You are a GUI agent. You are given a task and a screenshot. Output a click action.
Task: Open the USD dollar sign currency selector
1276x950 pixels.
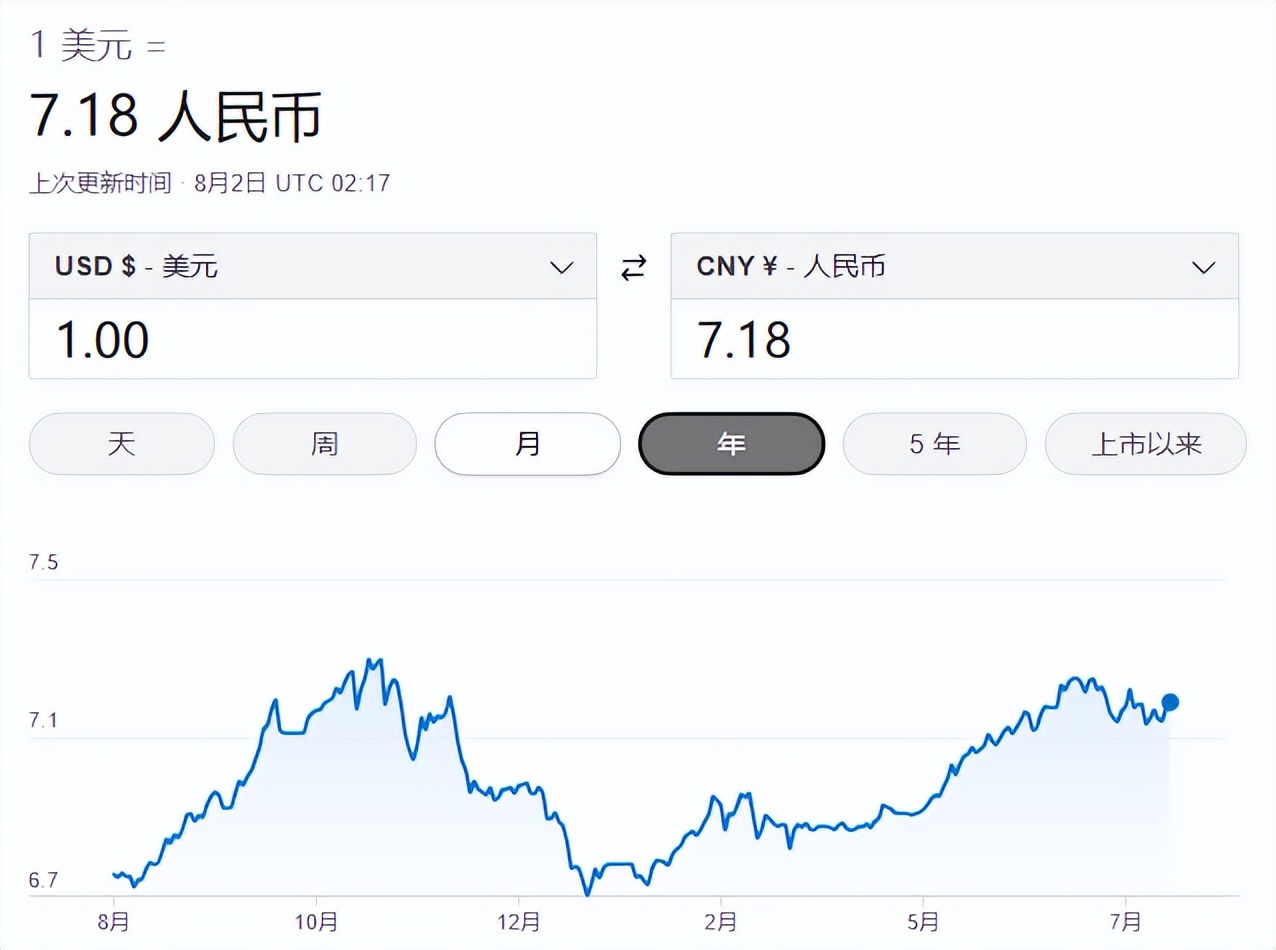313,267
